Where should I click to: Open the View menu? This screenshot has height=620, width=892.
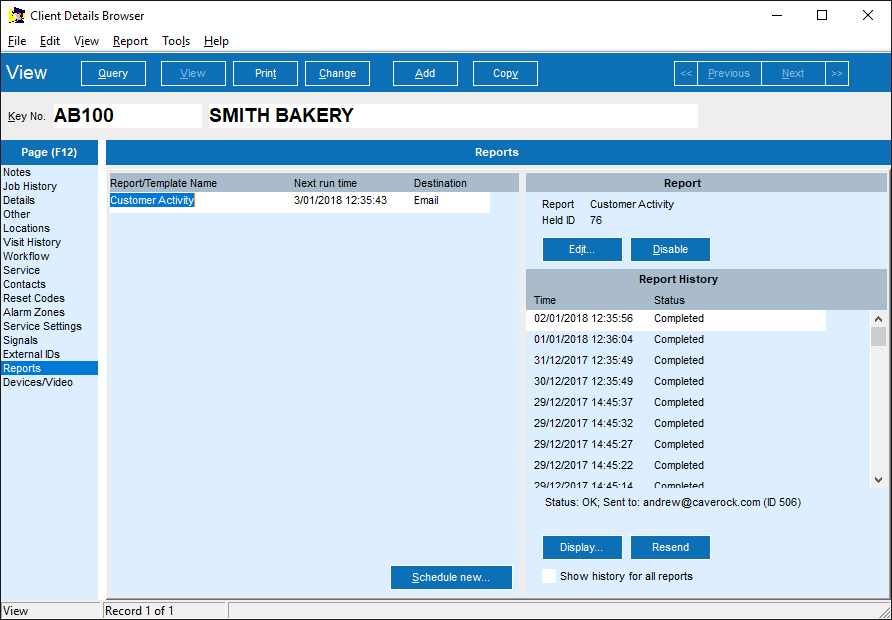click(86, 41)
